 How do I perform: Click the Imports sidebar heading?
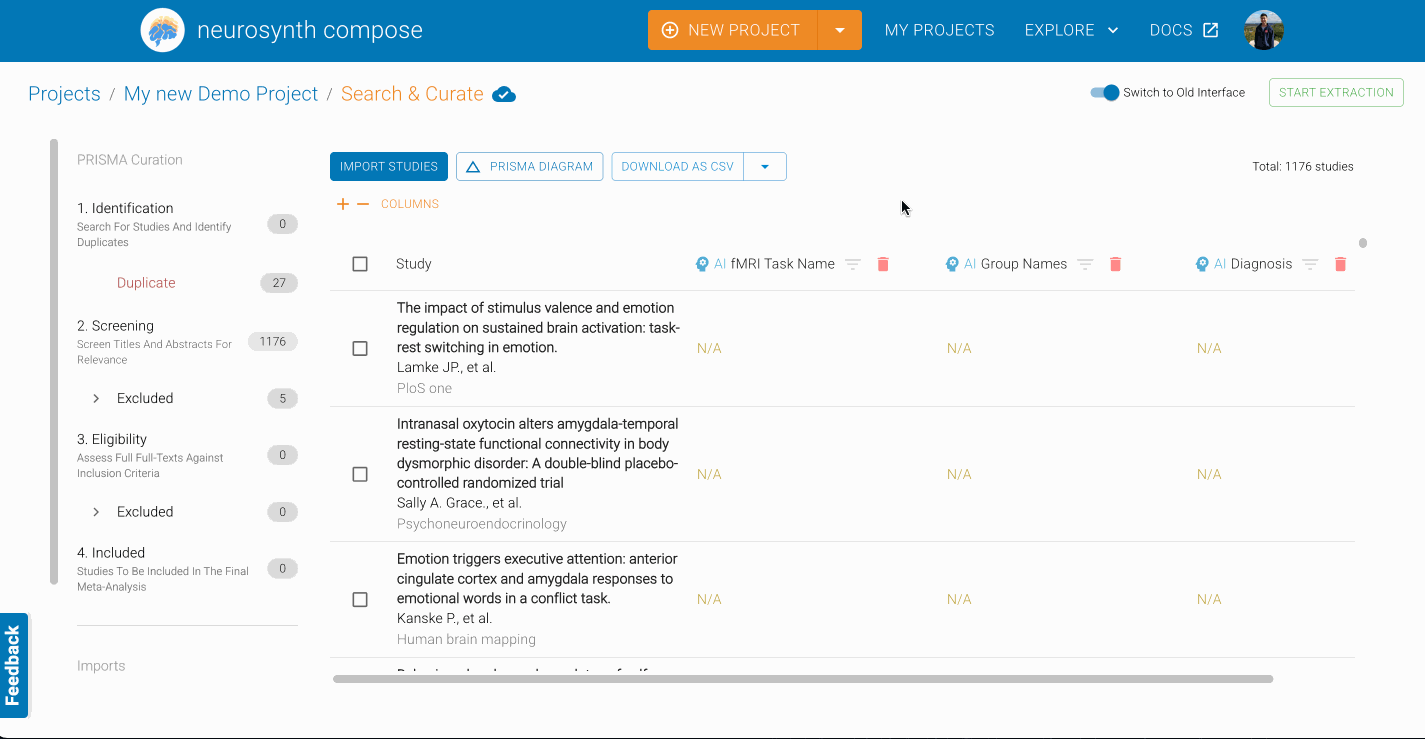coord(101,666)
